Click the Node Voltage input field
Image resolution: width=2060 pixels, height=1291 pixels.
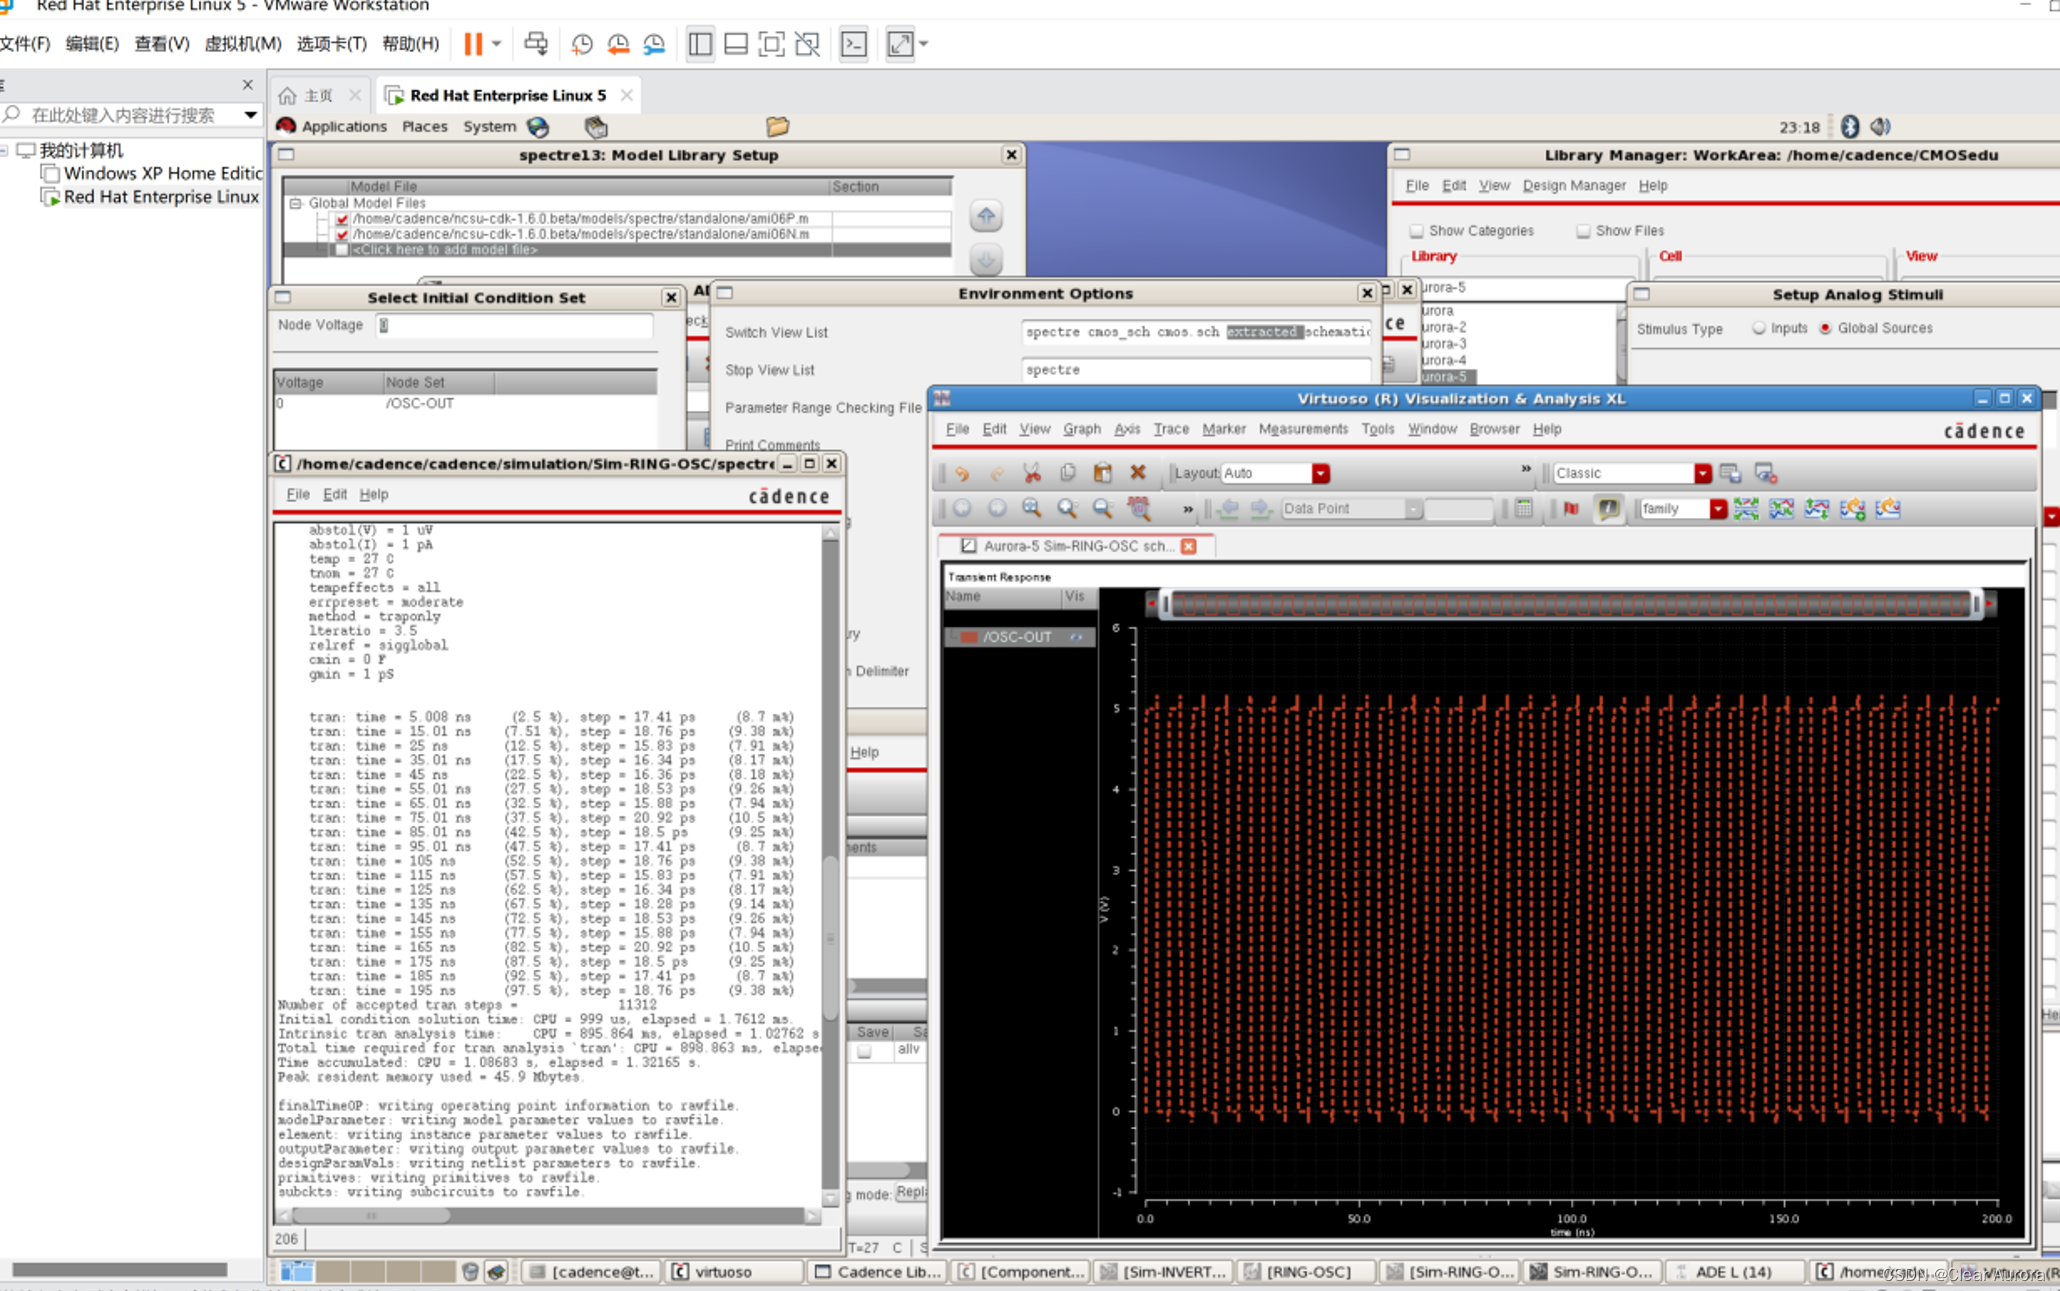[515, 325]
